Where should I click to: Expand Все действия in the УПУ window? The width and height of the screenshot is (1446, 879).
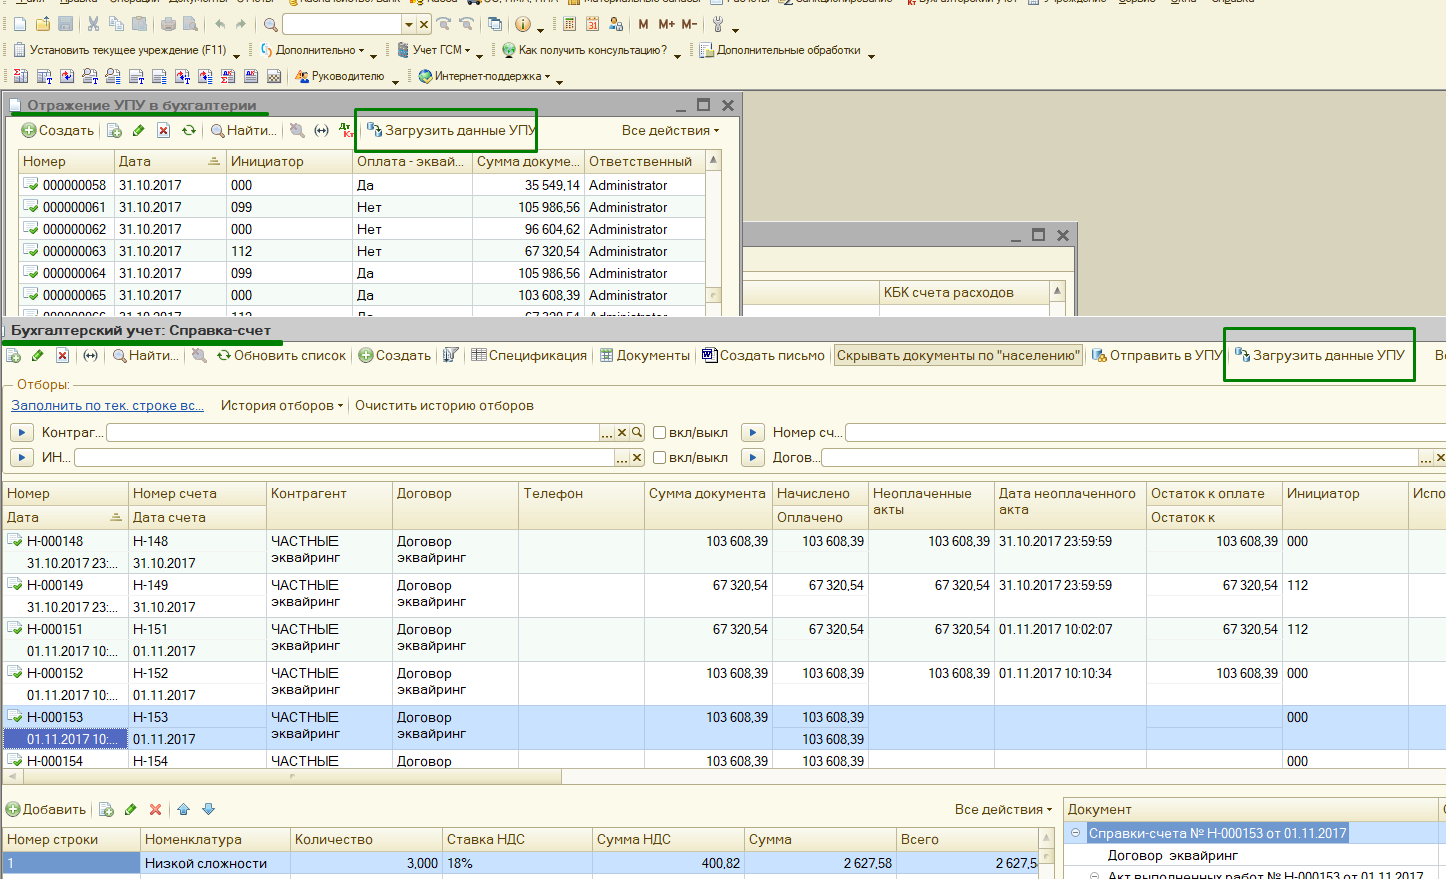click(670, 130)
